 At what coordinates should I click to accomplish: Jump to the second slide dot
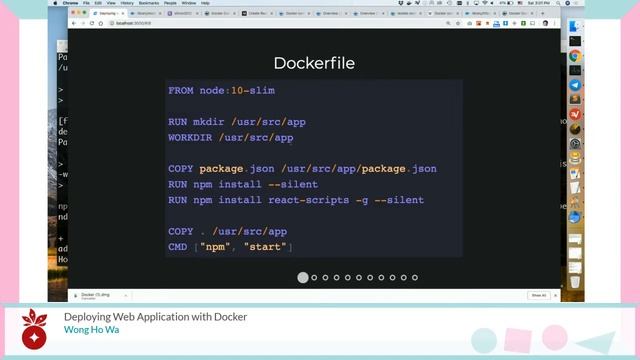coord(314,278)
